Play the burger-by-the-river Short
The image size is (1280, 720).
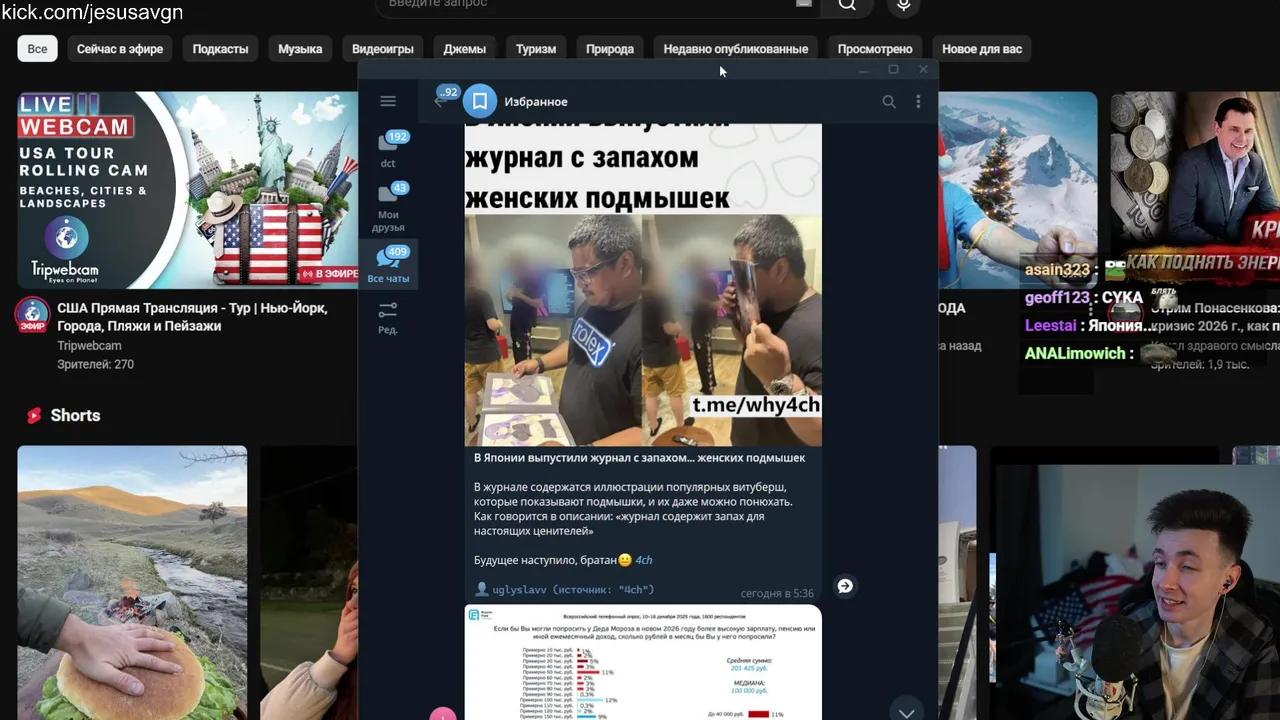(x=132, y=582)
